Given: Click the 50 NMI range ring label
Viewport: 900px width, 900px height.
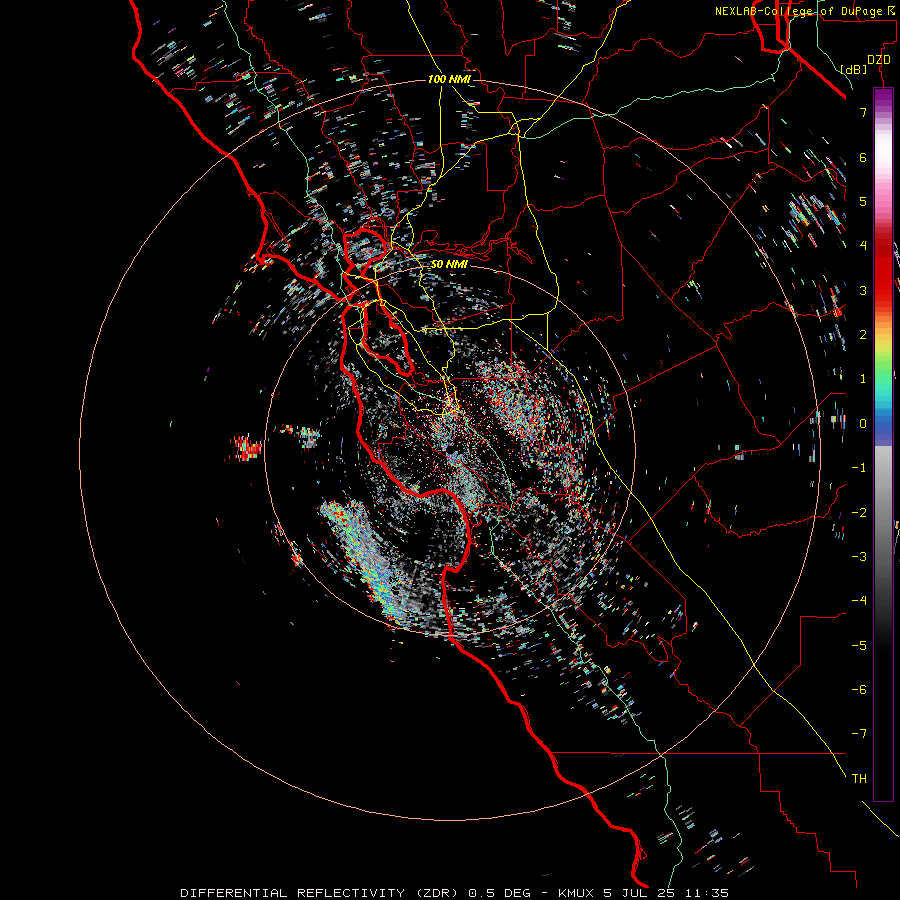Looking at the screenshot, I should [x=449, y=265].
